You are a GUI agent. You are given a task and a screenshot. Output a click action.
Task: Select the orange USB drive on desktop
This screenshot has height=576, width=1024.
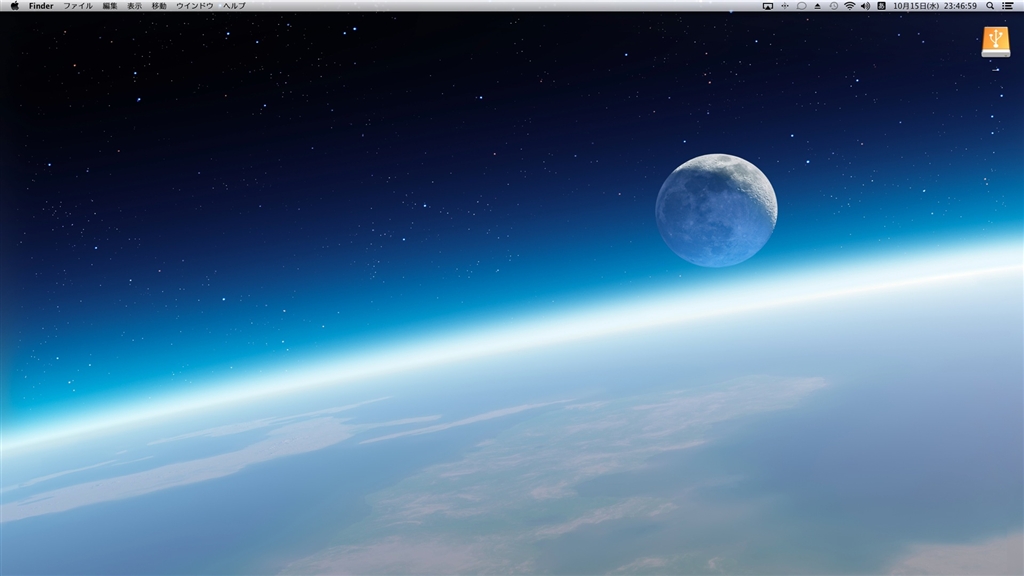995,41
